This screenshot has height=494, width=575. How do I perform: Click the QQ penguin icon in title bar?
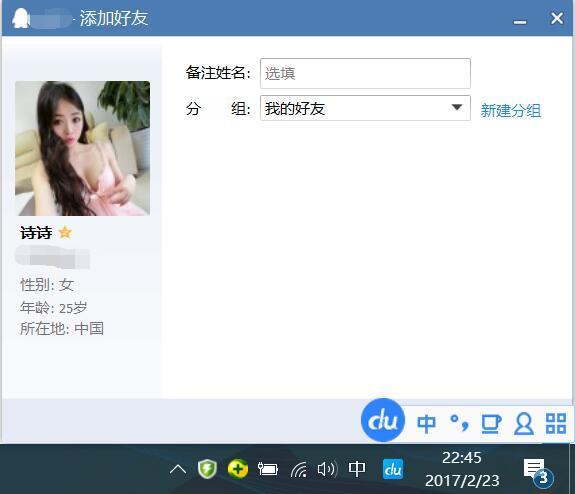click(x=21, y=18)
